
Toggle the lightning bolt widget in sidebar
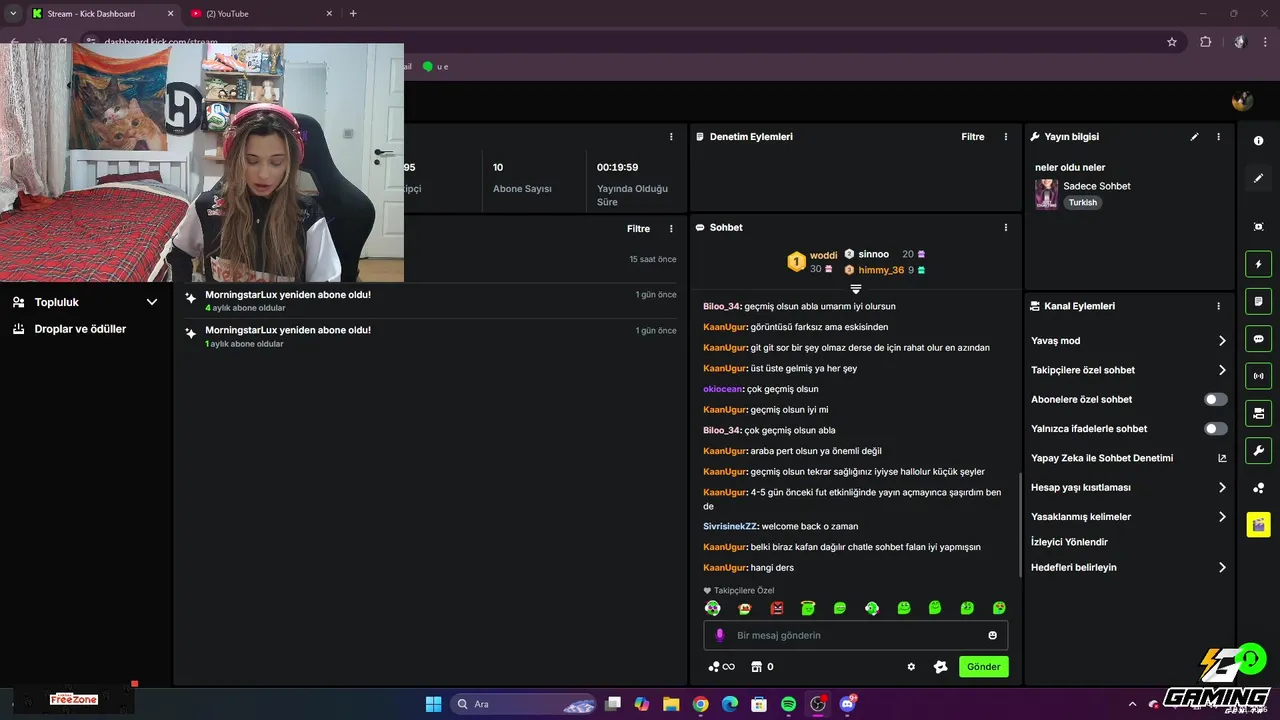(1258, 264)
